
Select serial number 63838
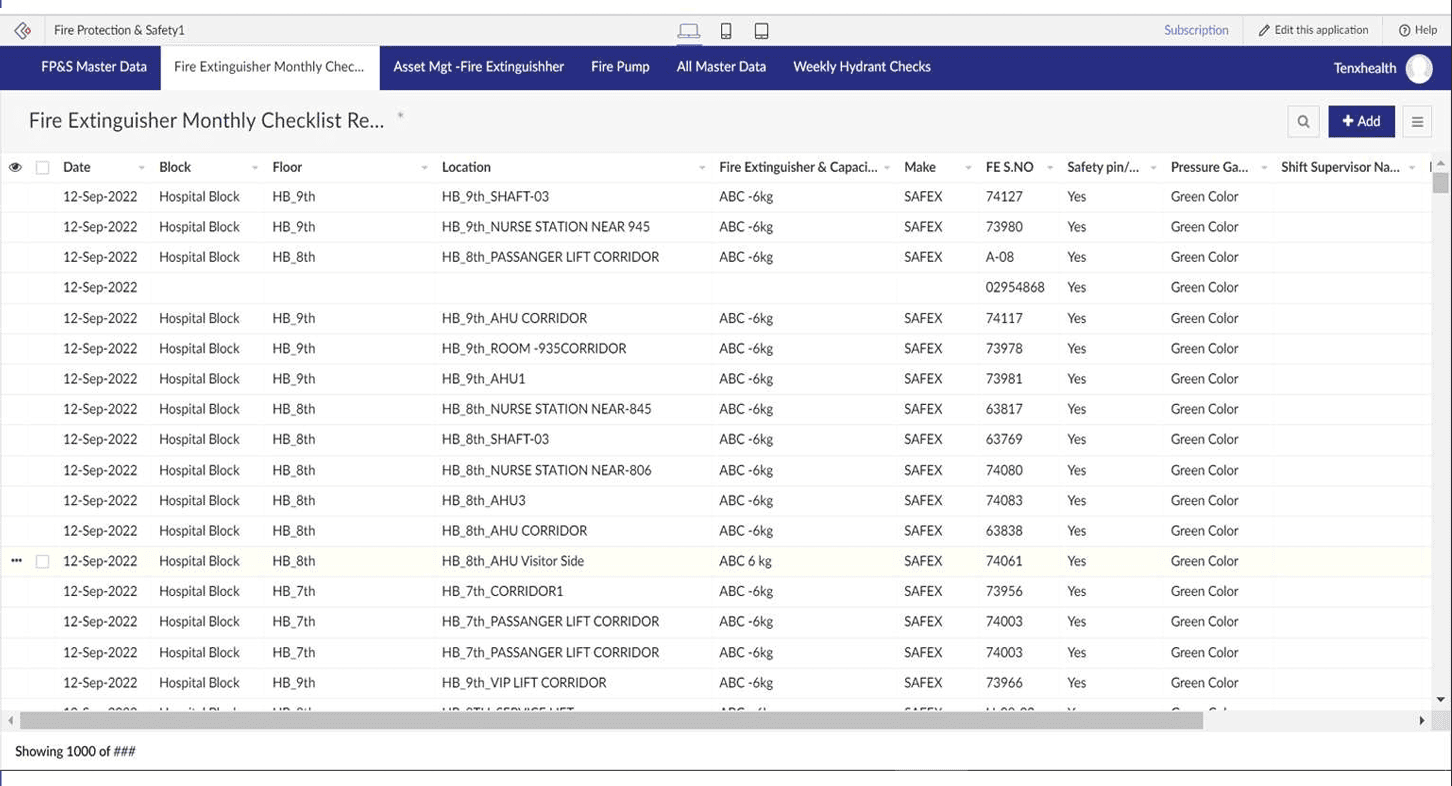[1004, 531]
